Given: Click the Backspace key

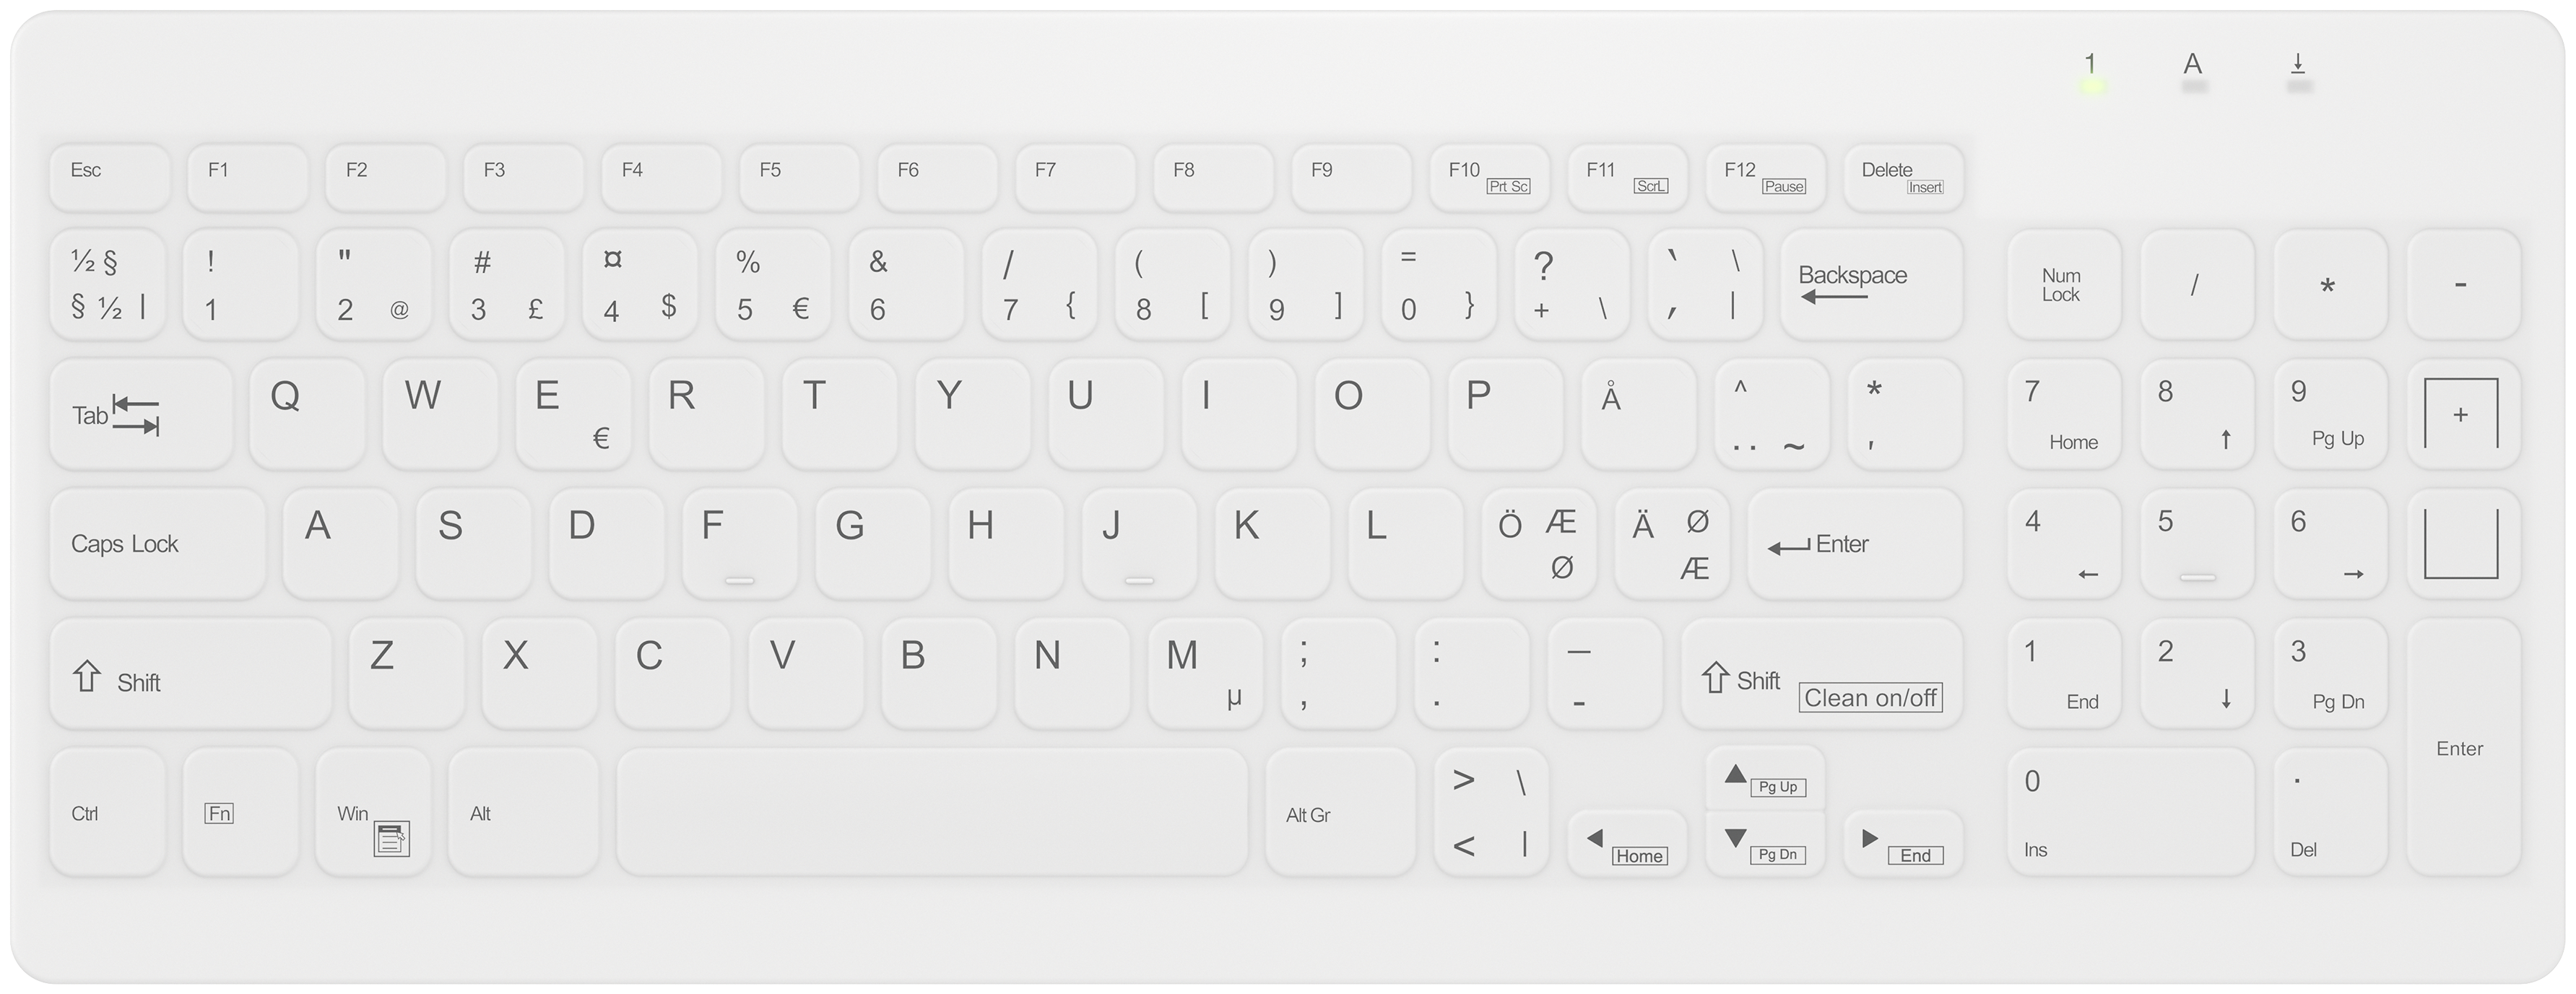Looking at the screenshot, I should coord(1871,285).
